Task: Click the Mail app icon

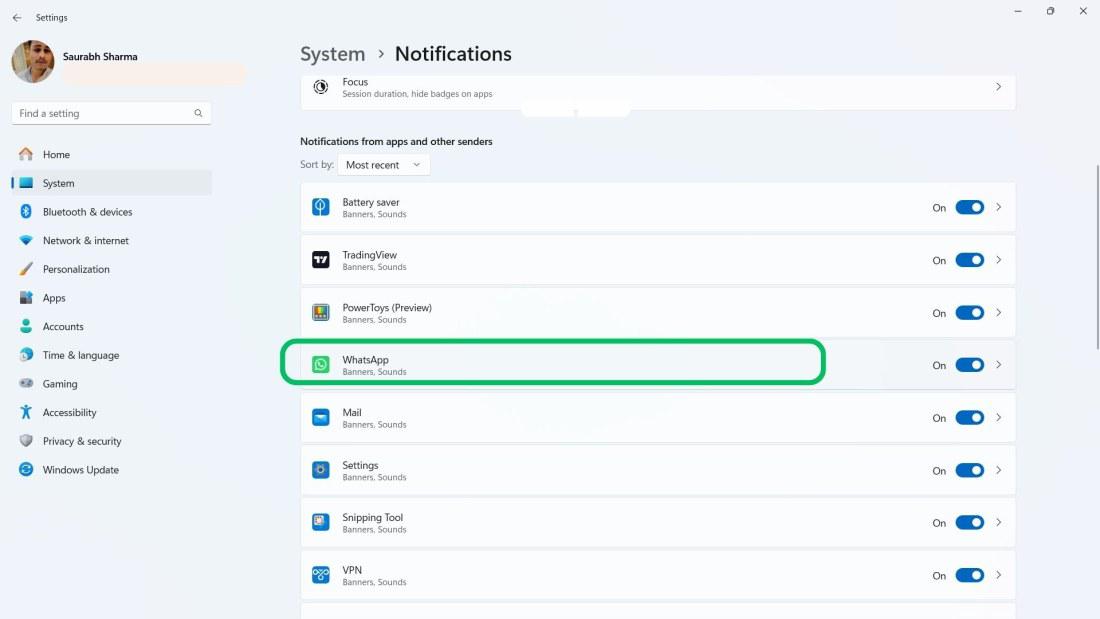Action: [320, 418]
